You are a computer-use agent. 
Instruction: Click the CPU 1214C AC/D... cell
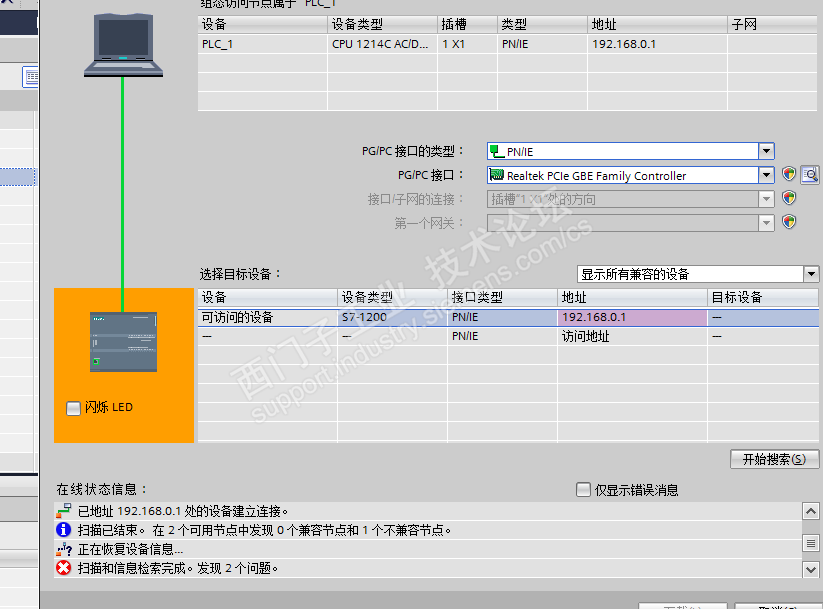(x=380, y=44)
